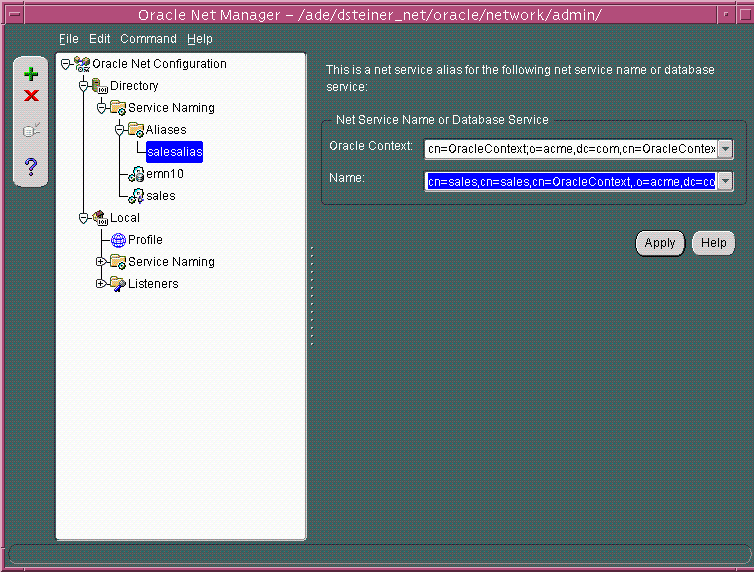
Task: Click the Apply button
Action: (660, 243)
